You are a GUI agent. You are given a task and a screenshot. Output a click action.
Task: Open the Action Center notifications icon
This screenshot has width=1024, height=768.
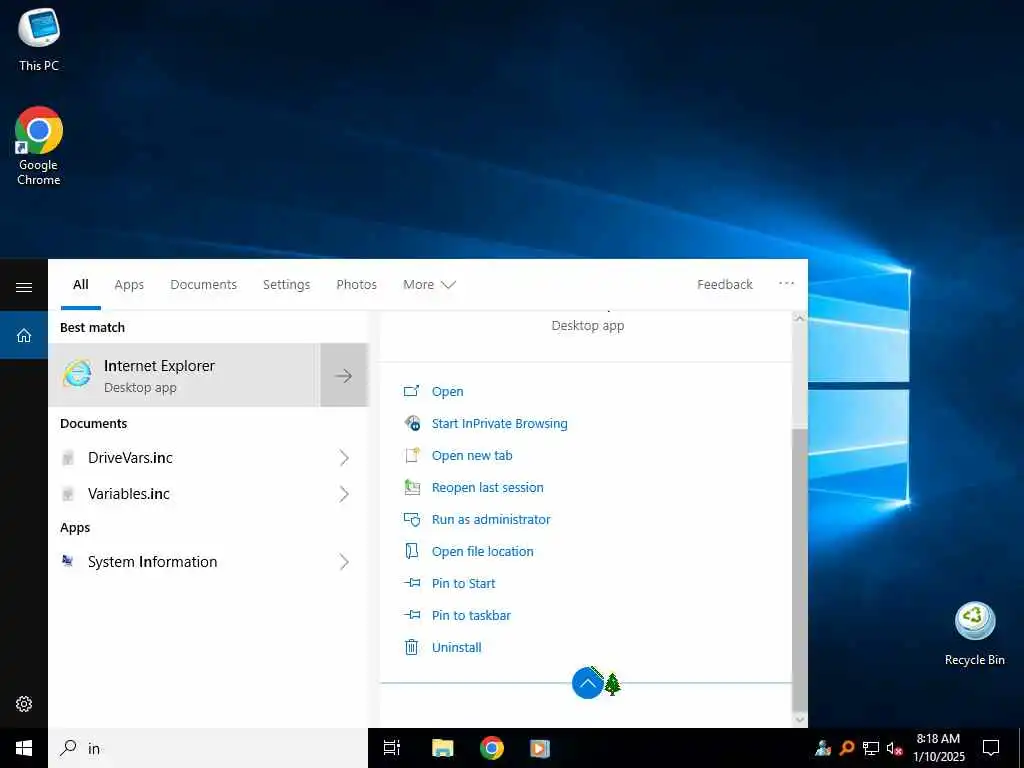pos(991,748)
